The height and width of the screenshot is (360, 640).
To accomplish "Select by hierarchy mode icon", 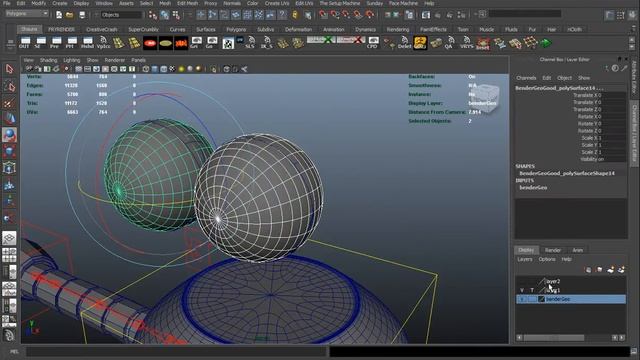I will coord(153,15).
